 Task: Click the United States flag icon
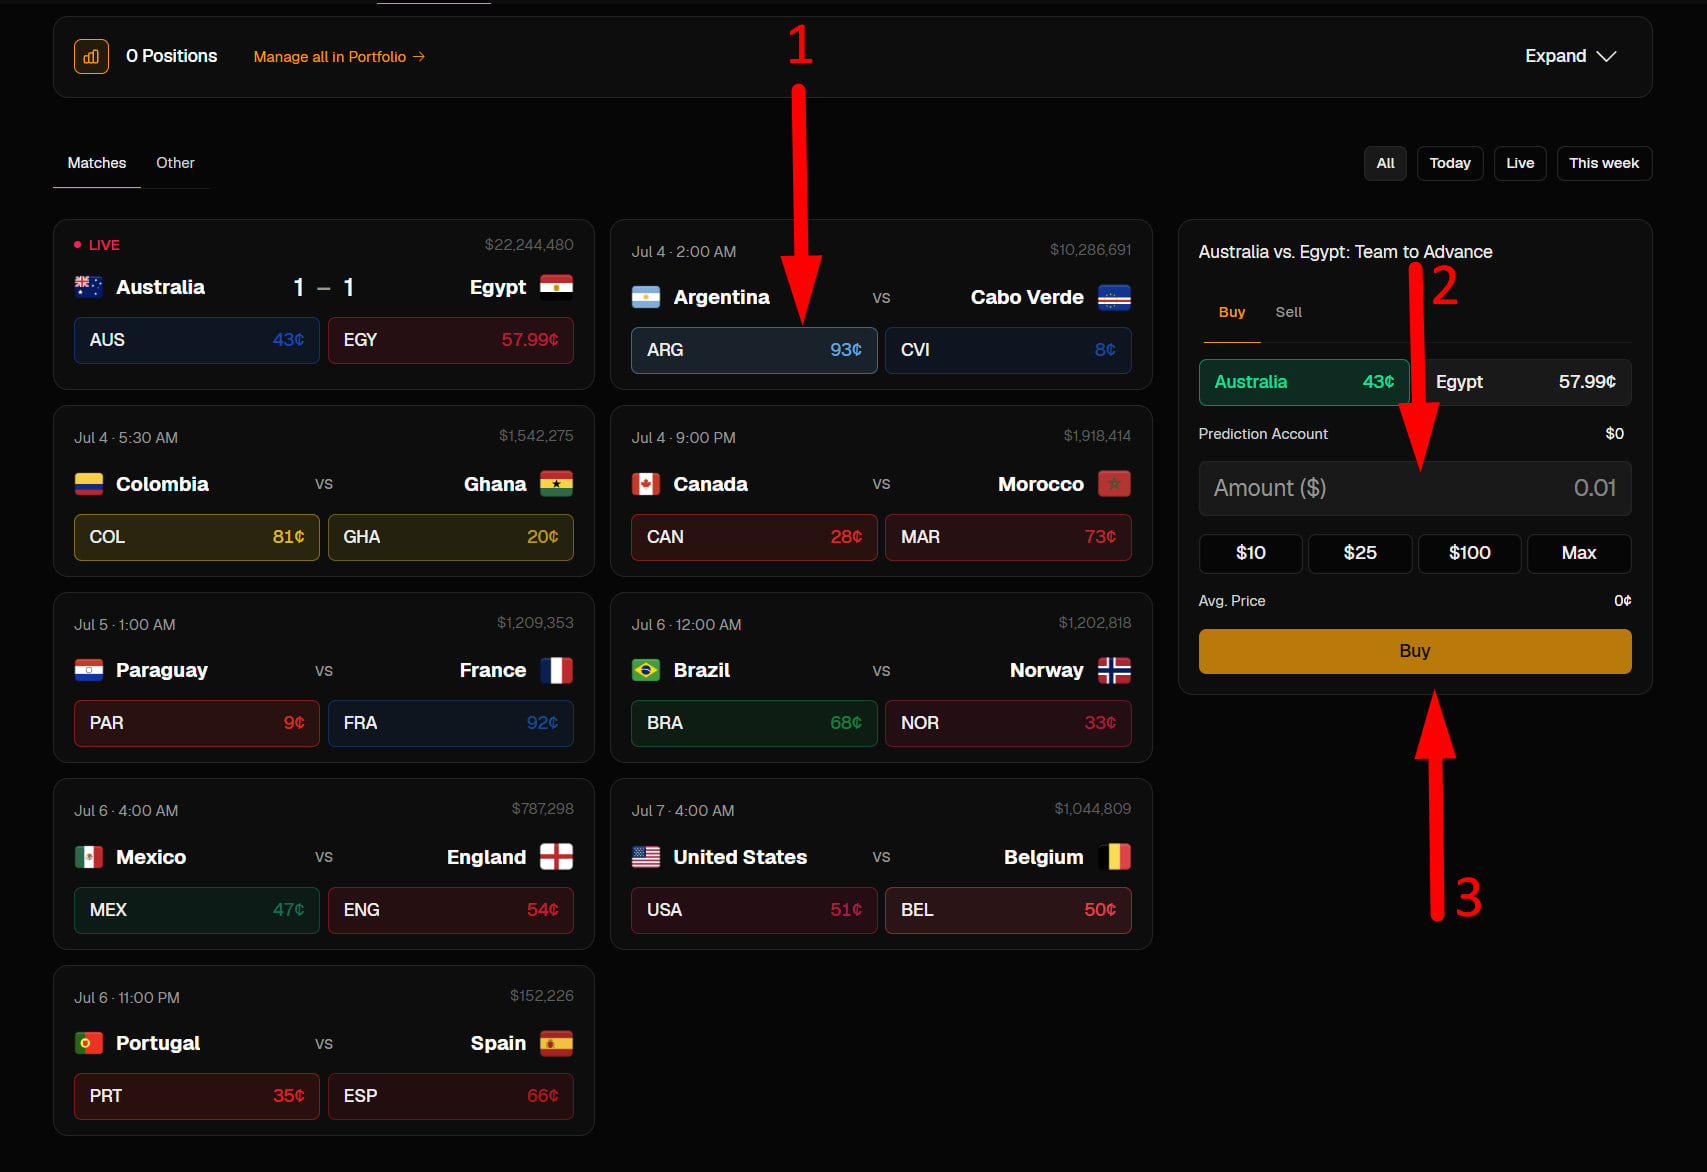pos(646,857)
